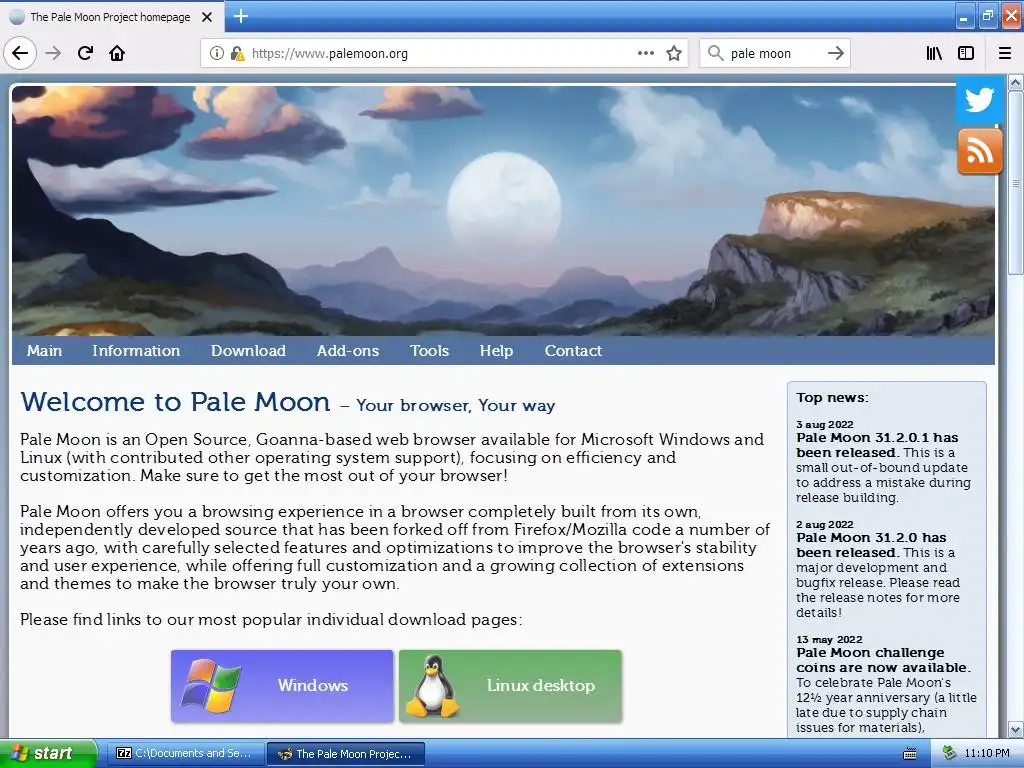Open page actions three-dot menu

pos(645,53)
